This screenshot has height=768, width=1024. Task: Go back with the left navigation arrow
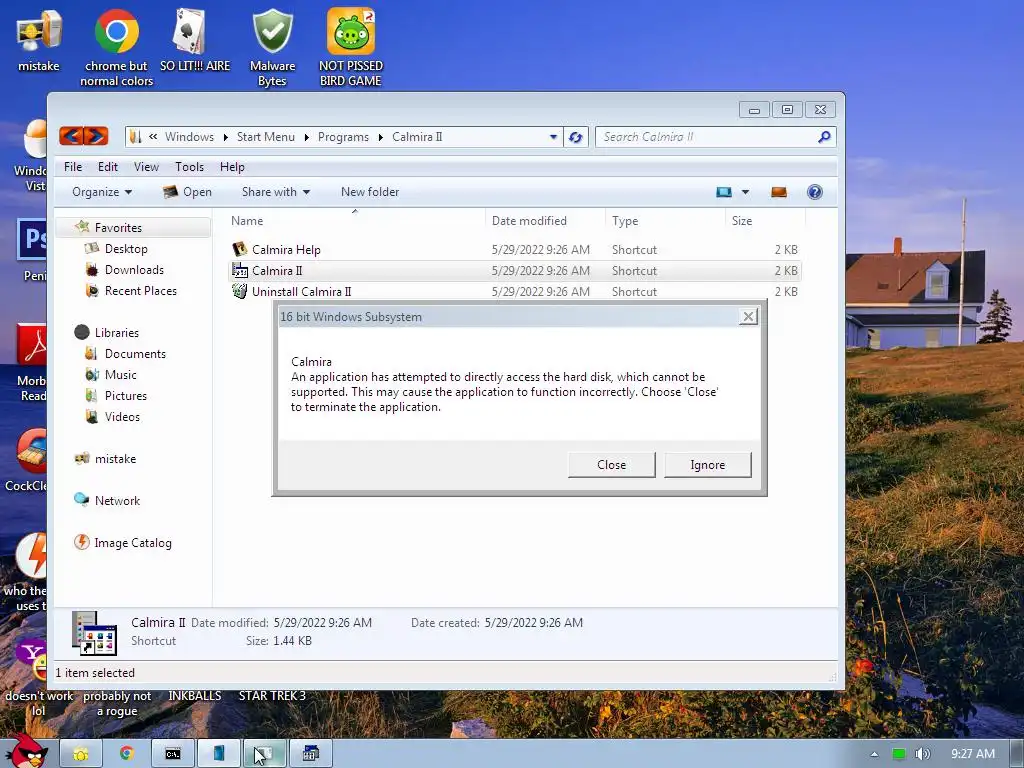71,136
